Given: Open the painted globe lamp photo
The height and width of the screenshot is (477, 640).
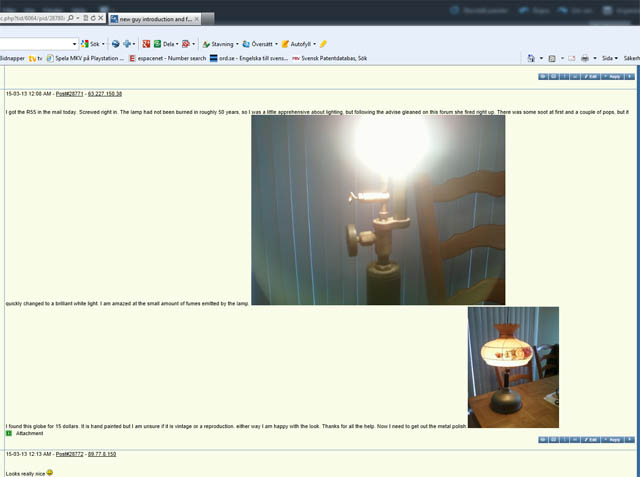Looking at the screenshot, I should pos(513,367).
